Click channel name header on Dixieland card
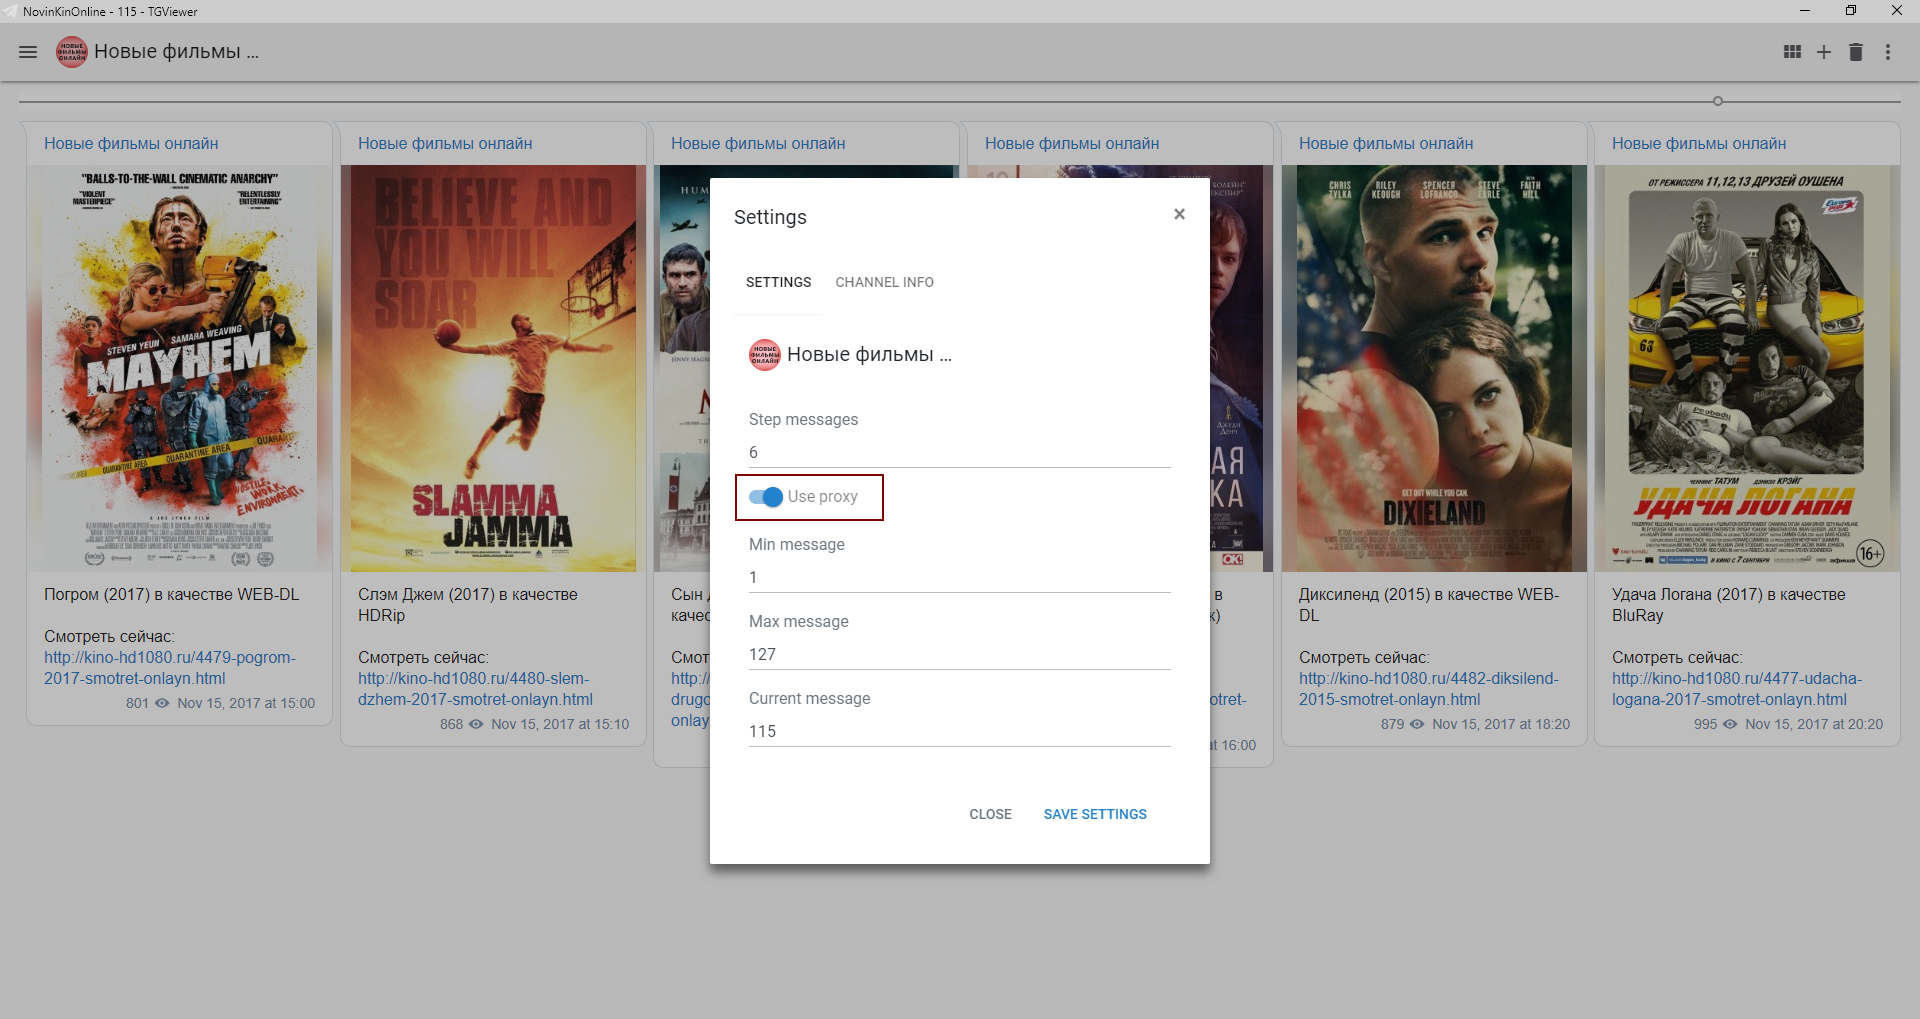1920x1019 pixels. [x=1386, y=144]
